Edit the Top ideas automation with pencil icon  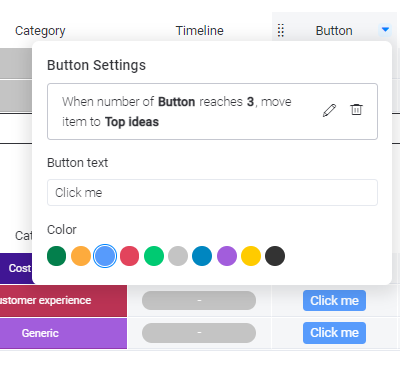(x=329, y=110)
